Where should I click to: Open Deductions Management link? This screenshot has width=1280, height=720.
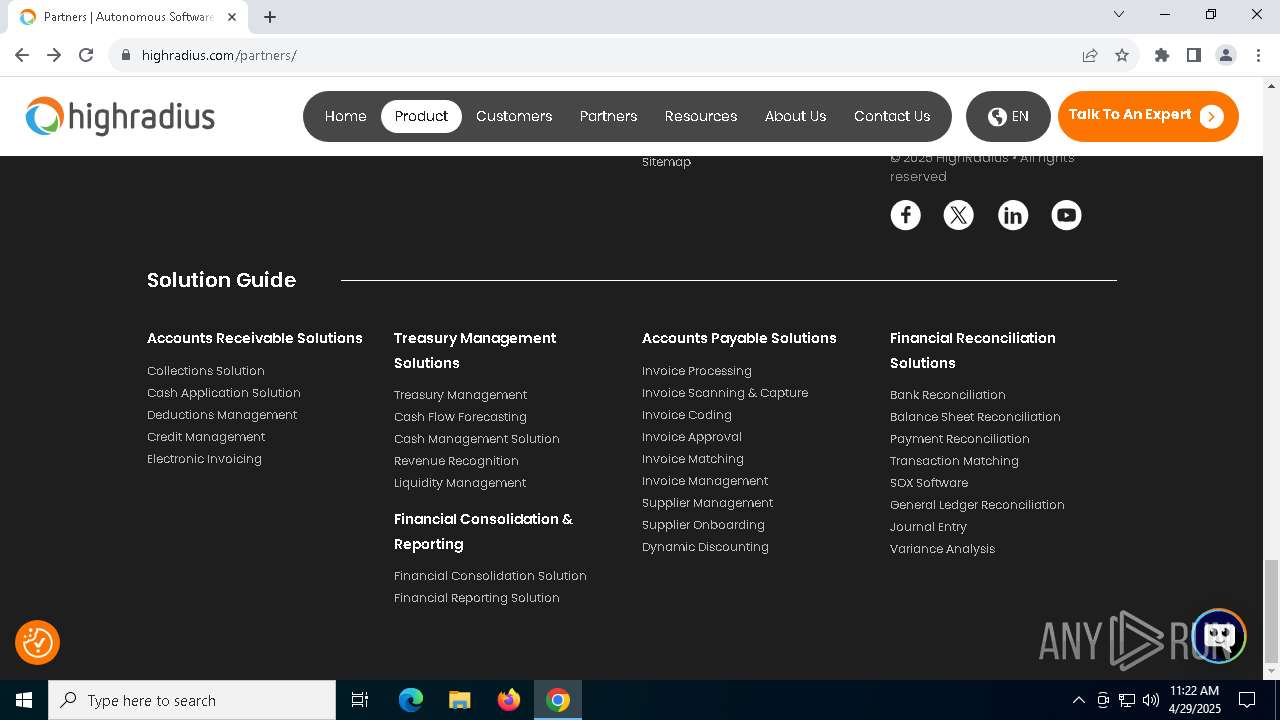click(222, 415)
